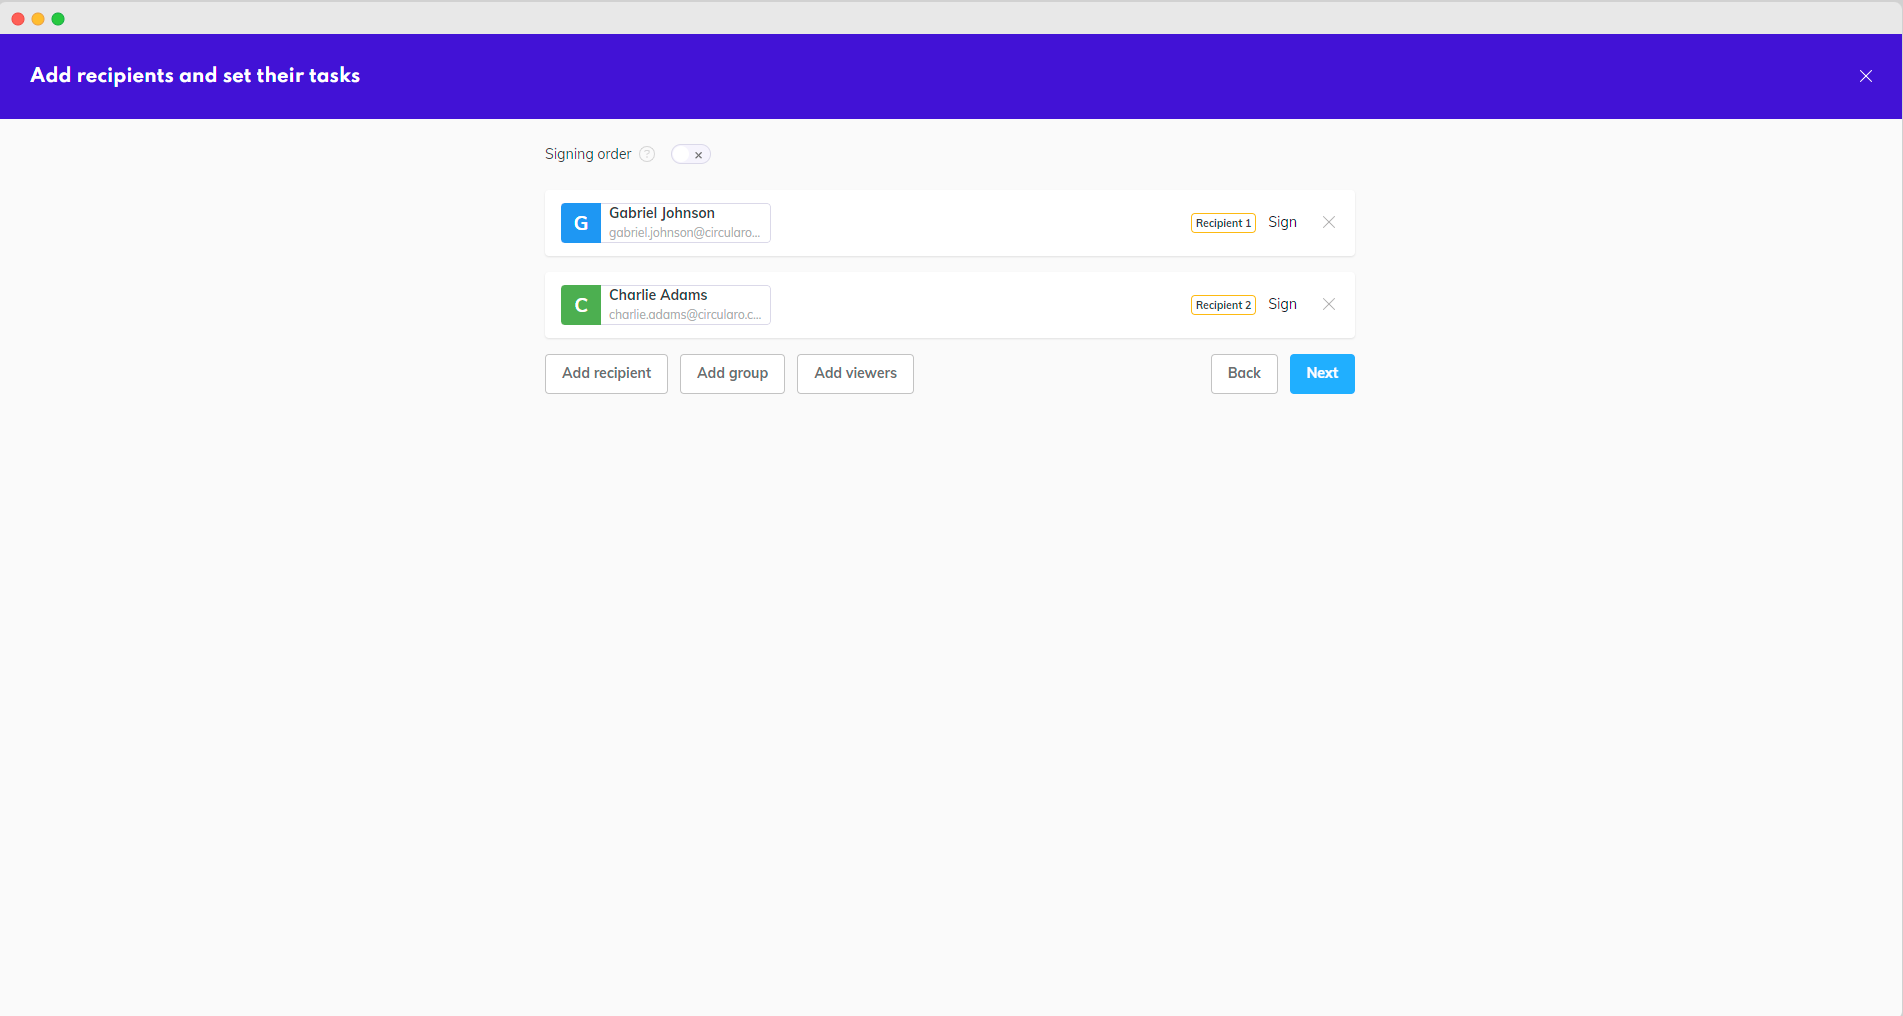Click the Signing order help icon
The width and height of the screenshot is (1903, 1016).
tap(647, 154)
